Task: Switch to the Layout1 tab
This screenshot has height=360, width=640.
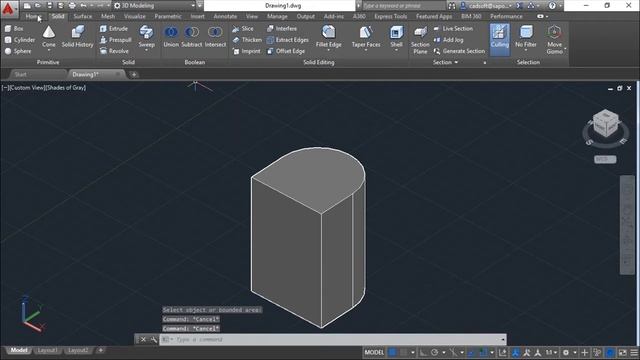Action: point(47,350)
